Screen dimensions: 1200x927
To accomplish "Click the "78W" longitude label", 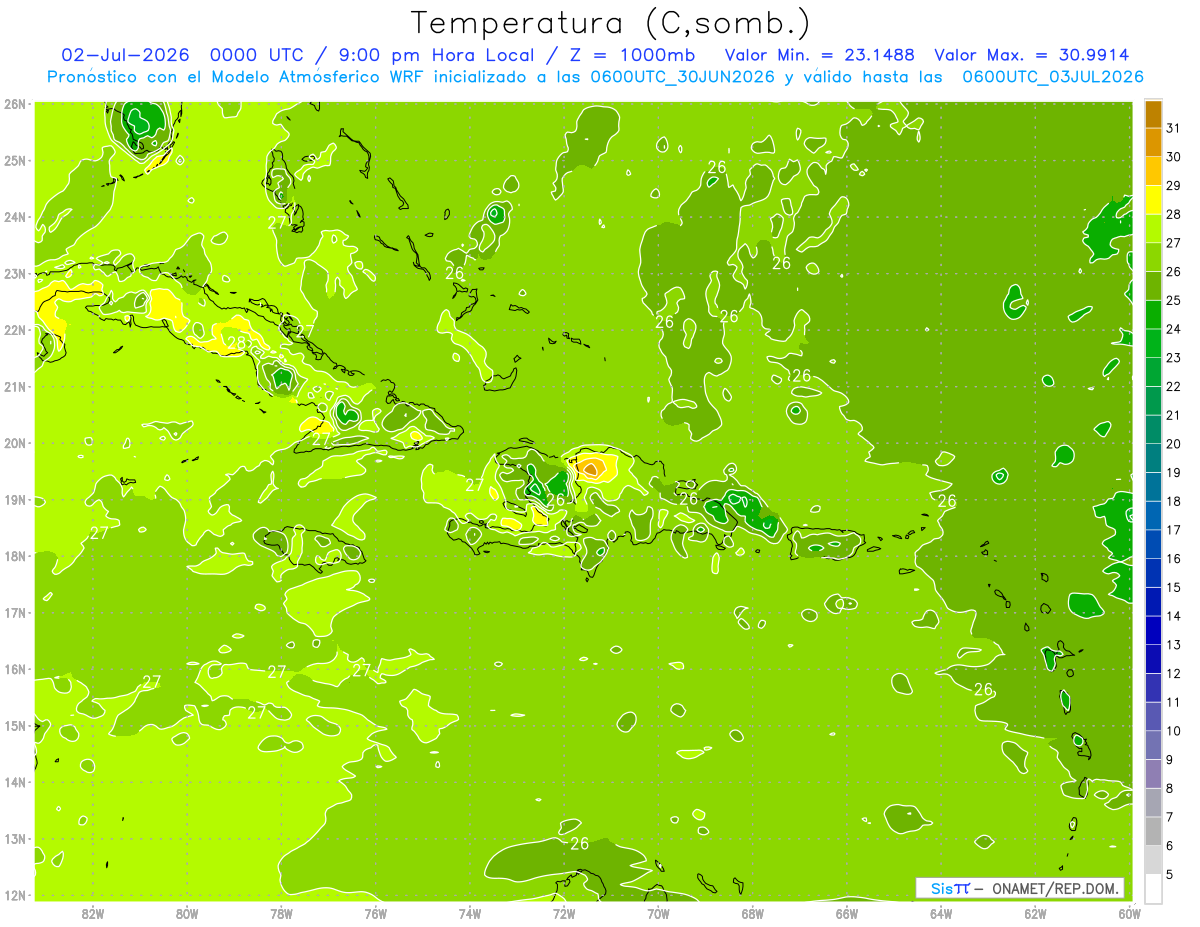I will coord(281,913).
